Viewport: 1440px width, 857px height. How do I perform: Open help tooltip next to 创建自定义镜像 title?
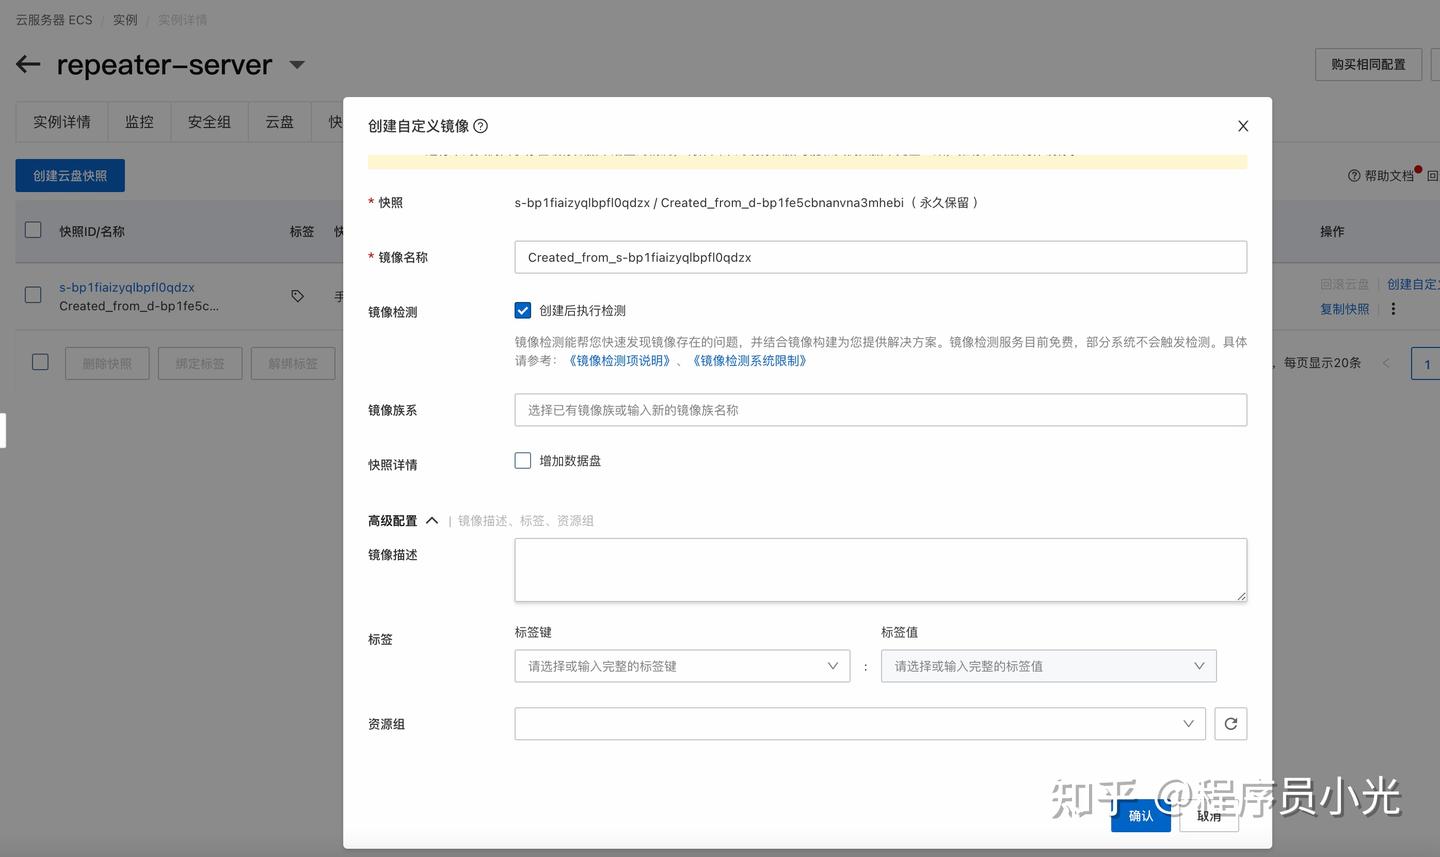[479, 126]
